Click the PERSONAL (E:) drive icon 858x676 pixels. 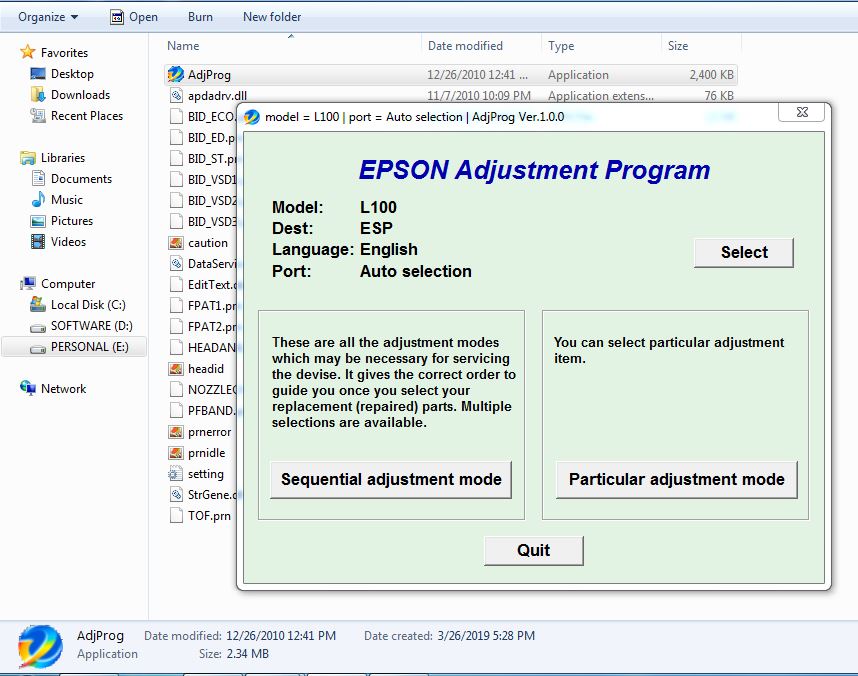click(38, 348)
